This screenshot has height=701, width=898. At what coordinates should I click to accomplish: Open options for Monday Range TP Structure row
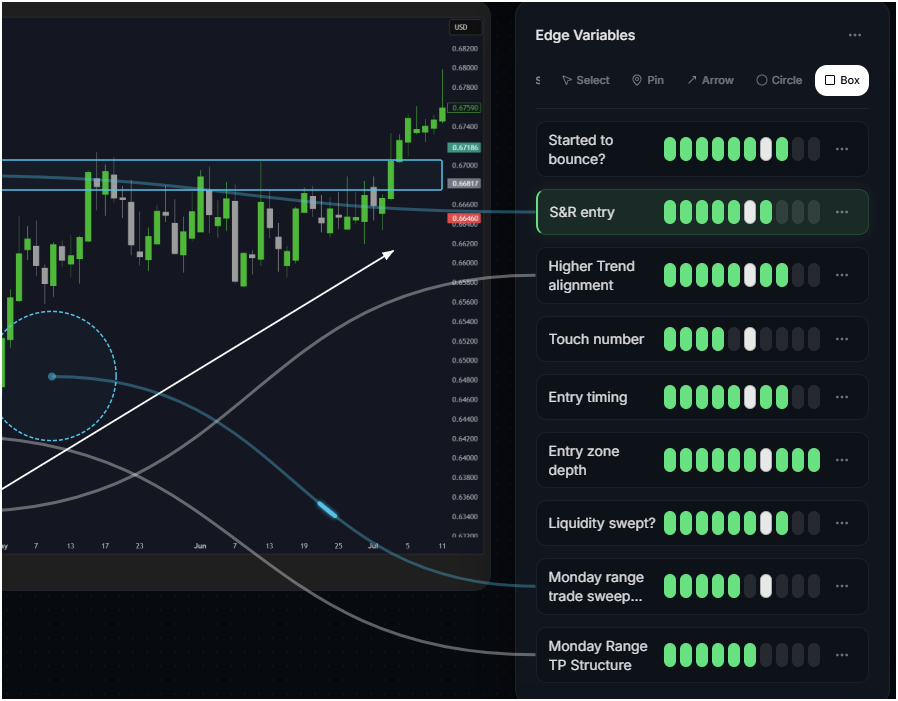point(841,655)
